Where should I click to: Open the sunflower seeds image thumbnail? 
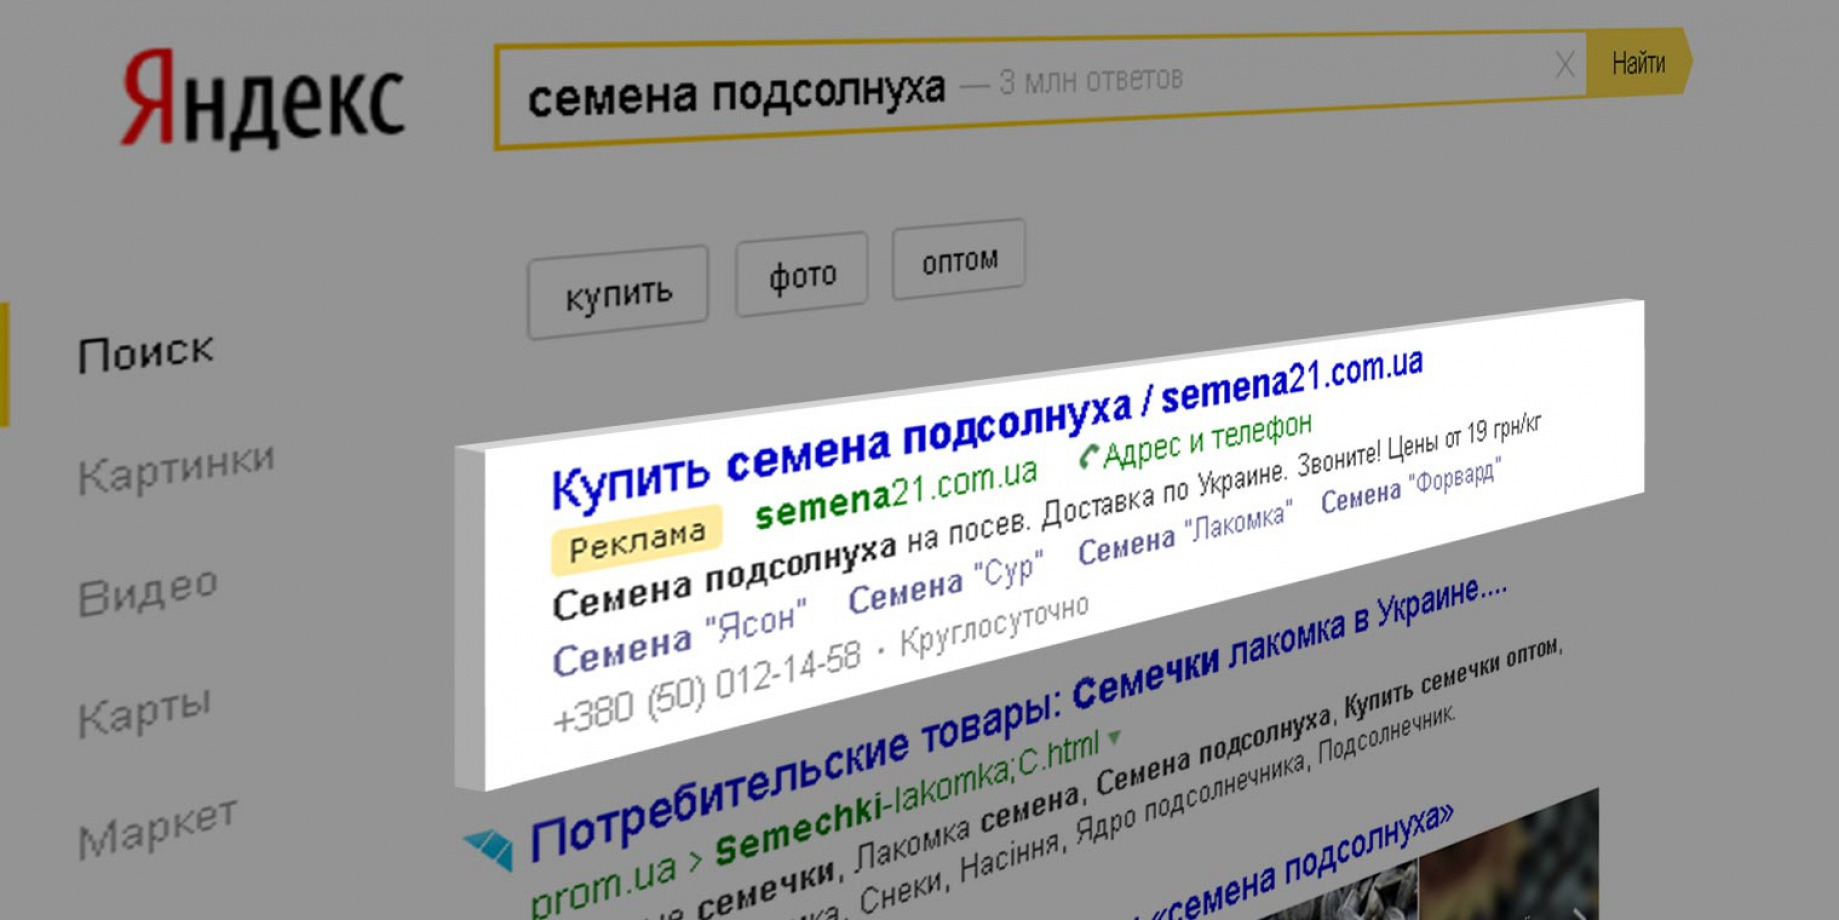(x=1509, y=855)
